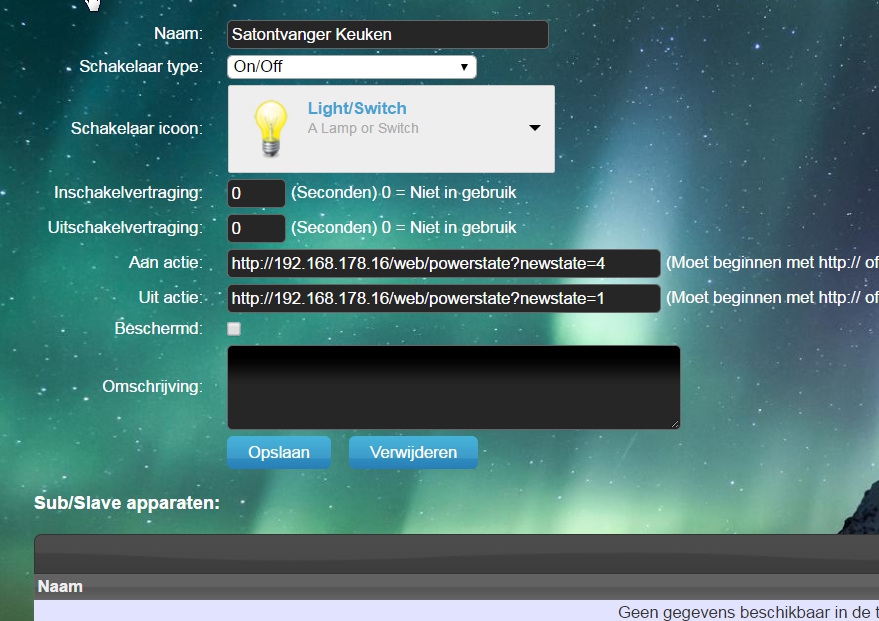
Task: Click the small arrow of On/Off combo box
Action: (464, 67)
